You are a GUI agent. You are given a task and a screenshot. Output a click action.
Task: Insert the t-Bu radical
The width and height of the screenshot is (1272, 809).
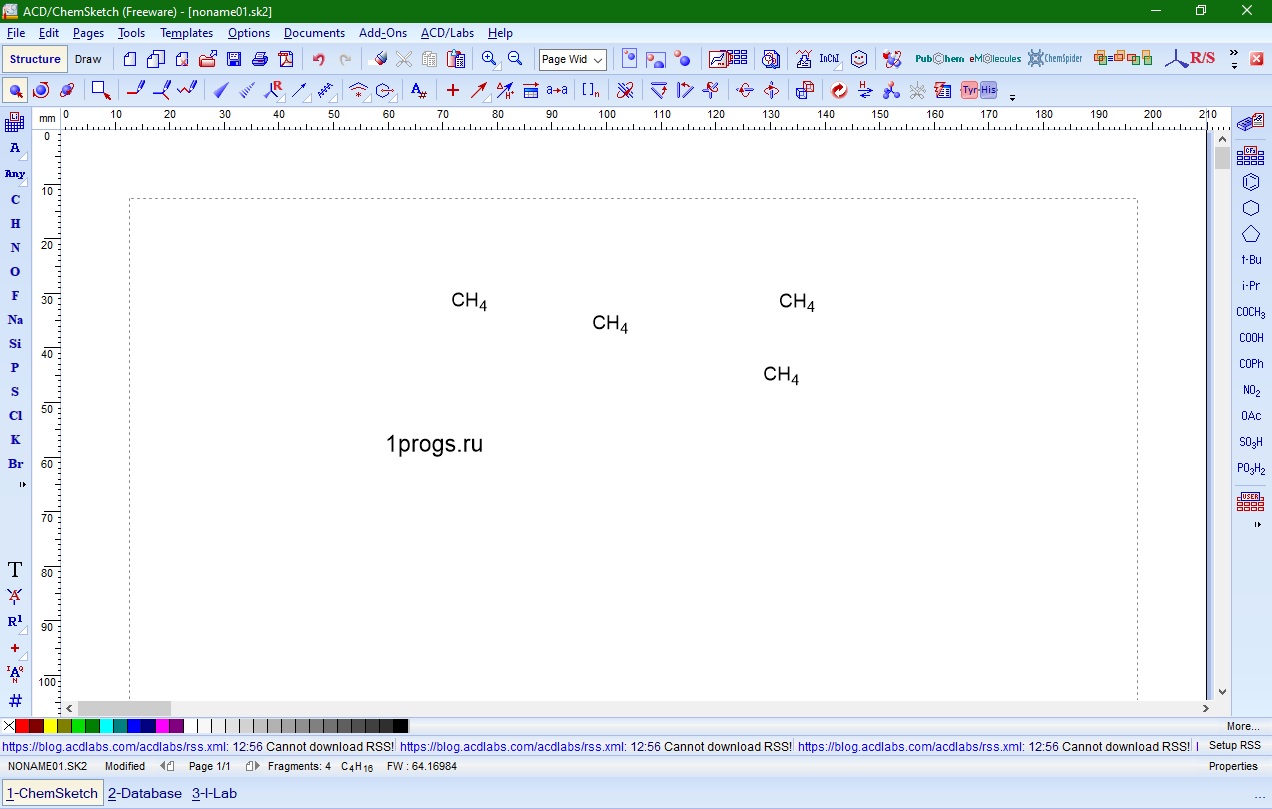tap(1251, 260)
